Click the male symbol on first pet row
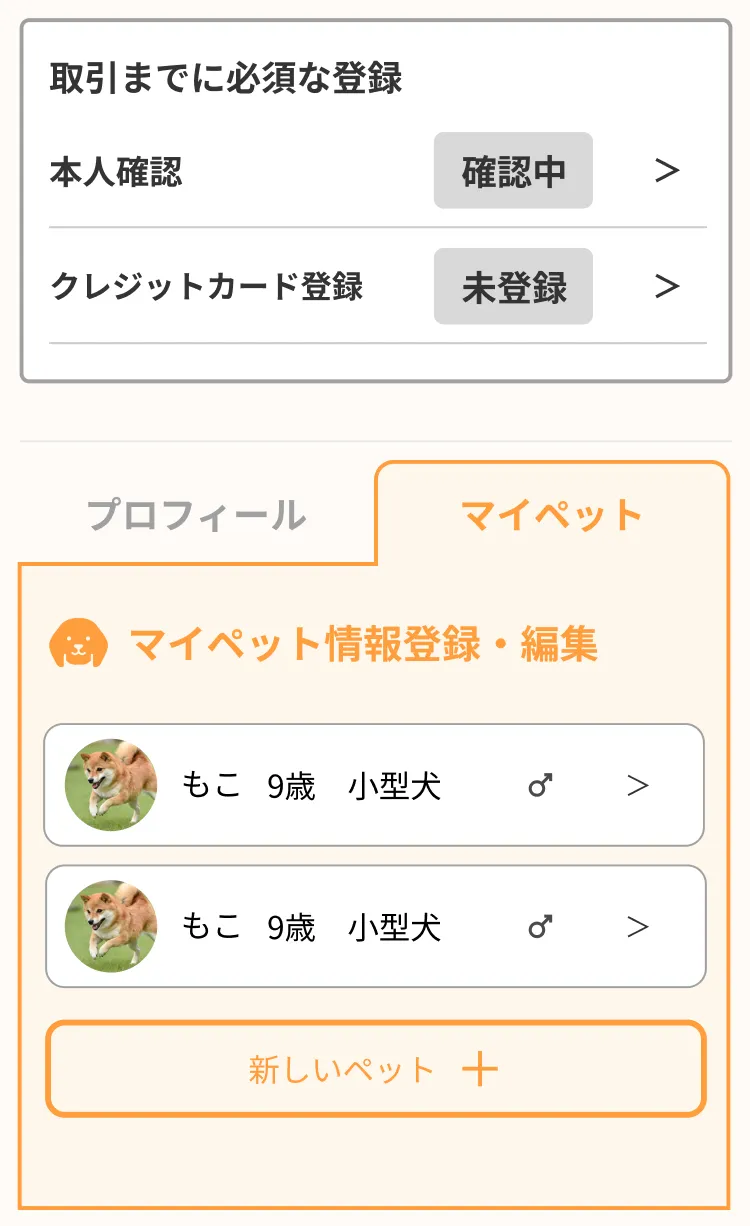 coord(540,787)
